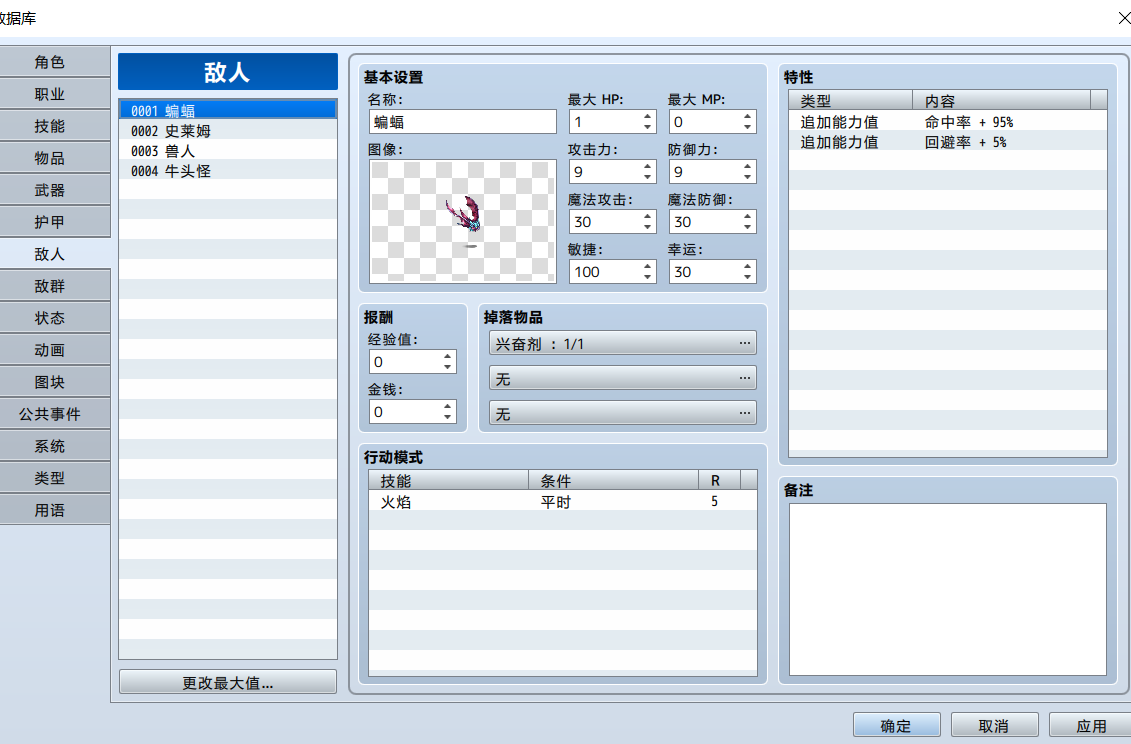Decrease 魔法防御 with down arrow
Viewport: 1131px width, 744px height.
[747, 227]
